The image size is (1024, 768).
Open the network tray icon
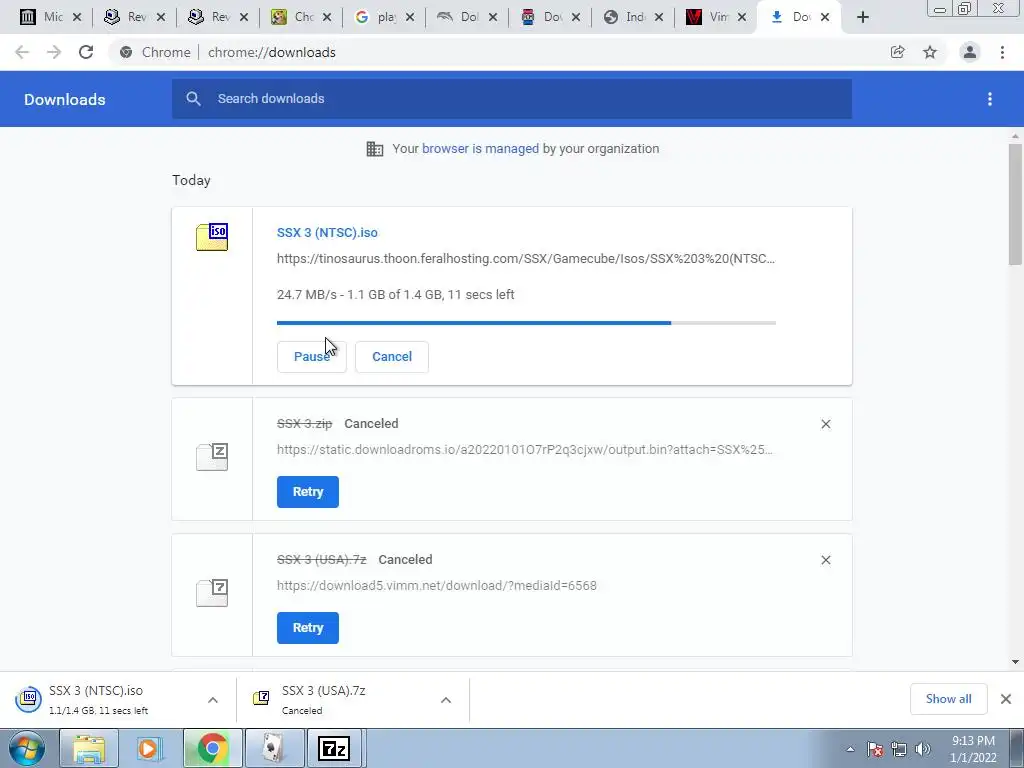899,749
